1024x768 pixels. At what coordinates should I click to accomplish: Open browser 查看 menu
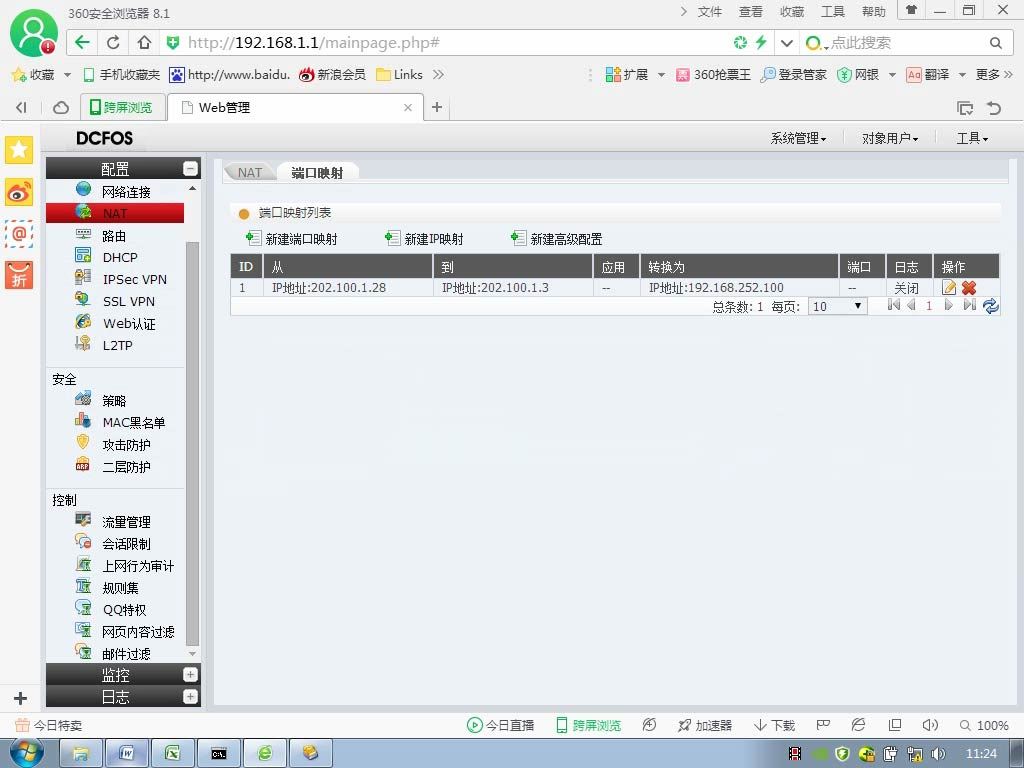[x=751, y=12]
